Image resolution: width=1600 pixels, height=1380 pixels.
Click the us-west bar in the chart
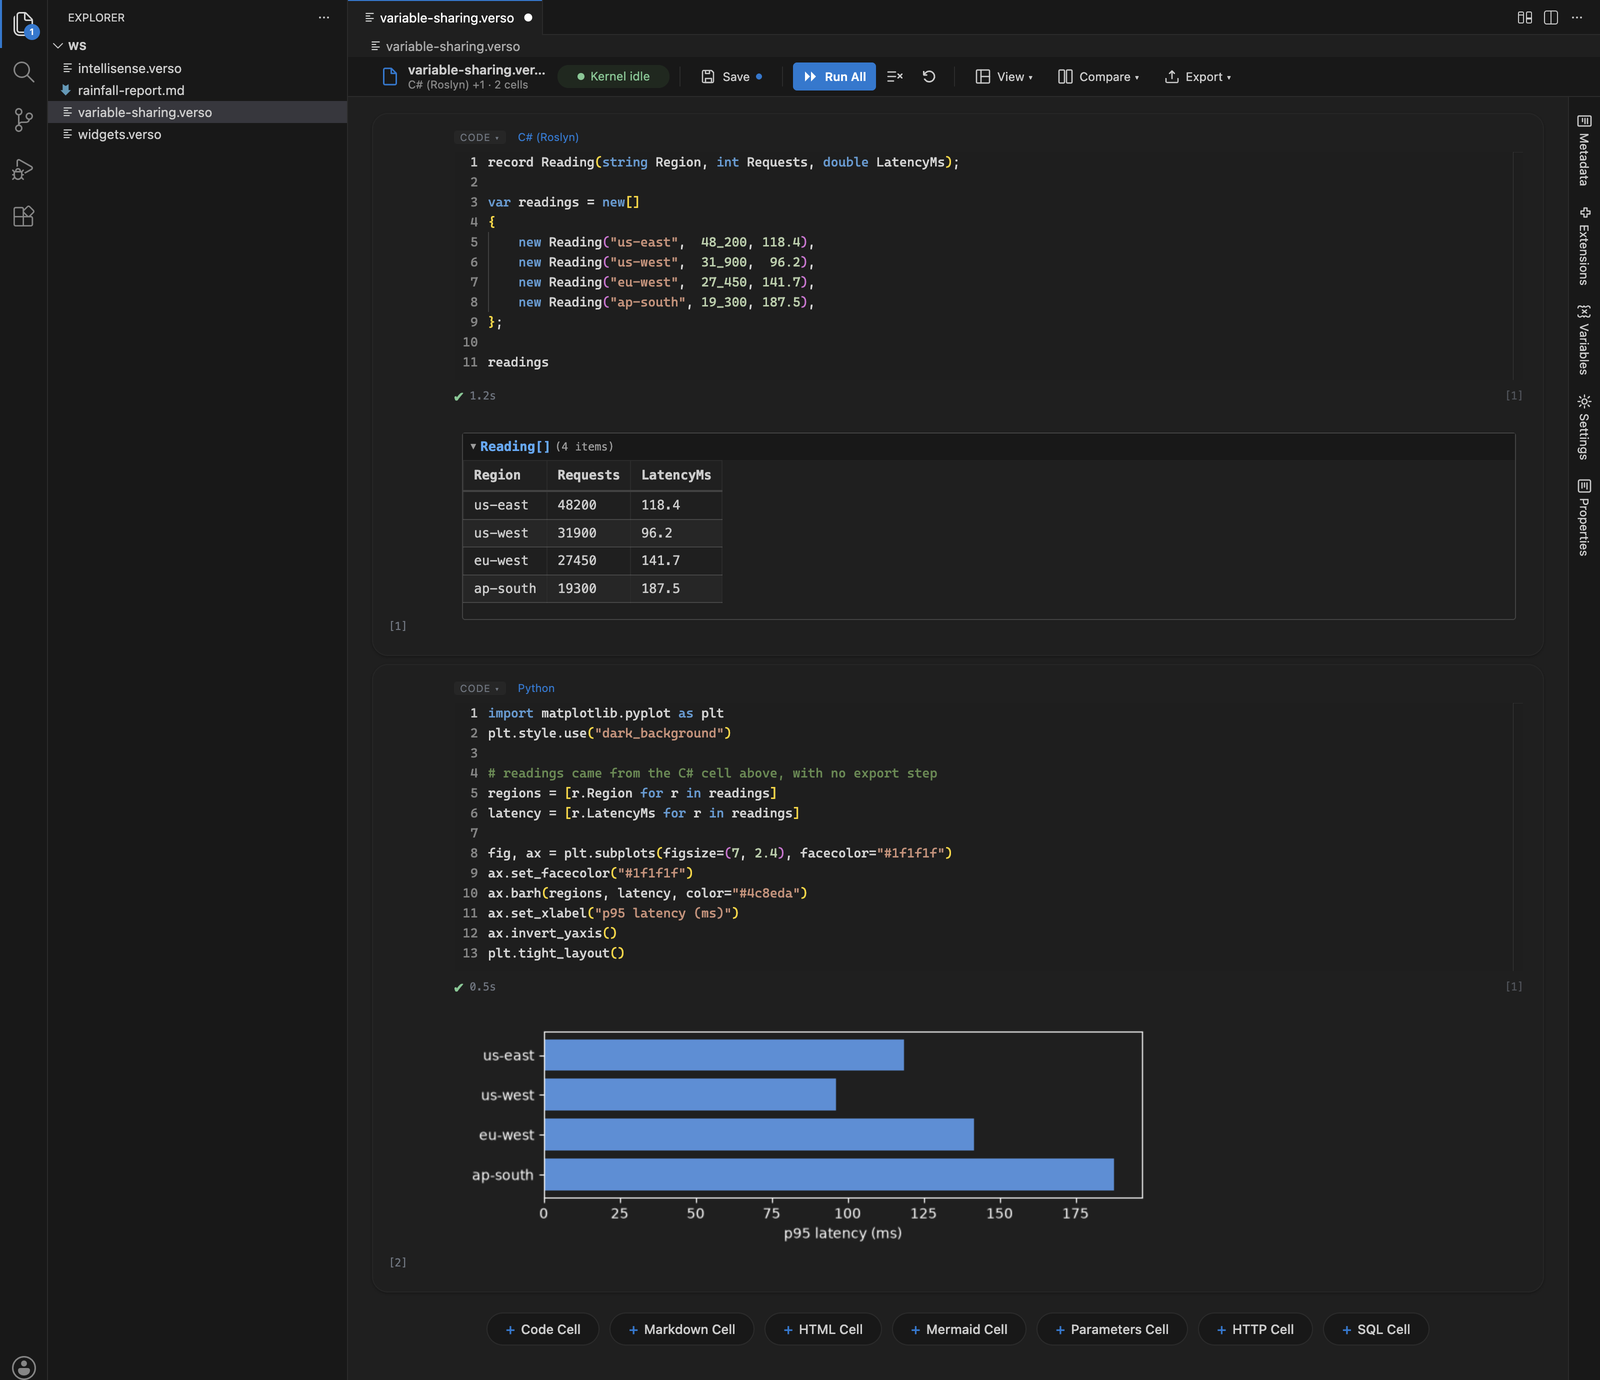pyautogui.click(x=690, y=1095)
